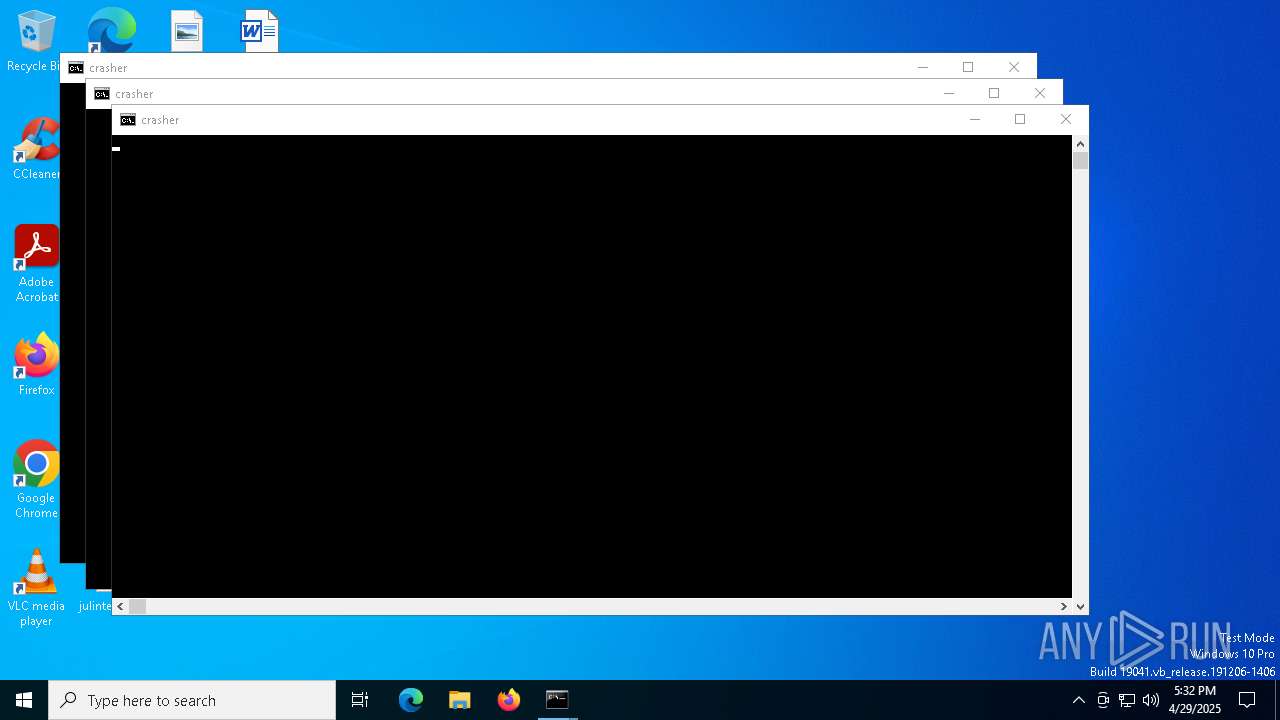Launch Firefox from its desktop icon
The image size is (1280, 720).
[x=37, y=364]
